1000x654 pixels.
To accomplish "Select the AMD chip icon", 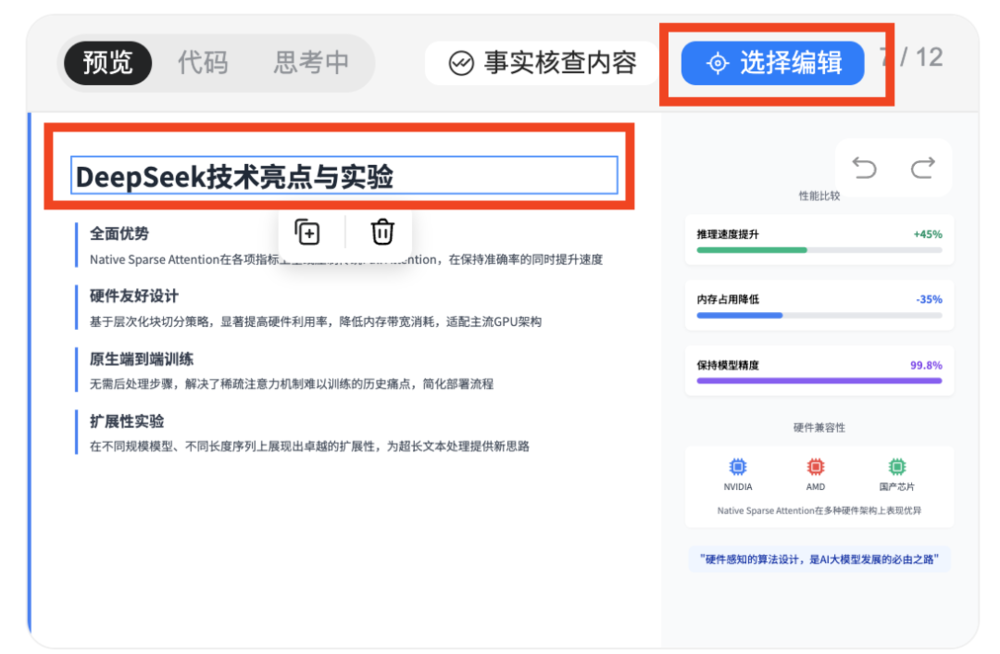I will (x=814, y=467).
